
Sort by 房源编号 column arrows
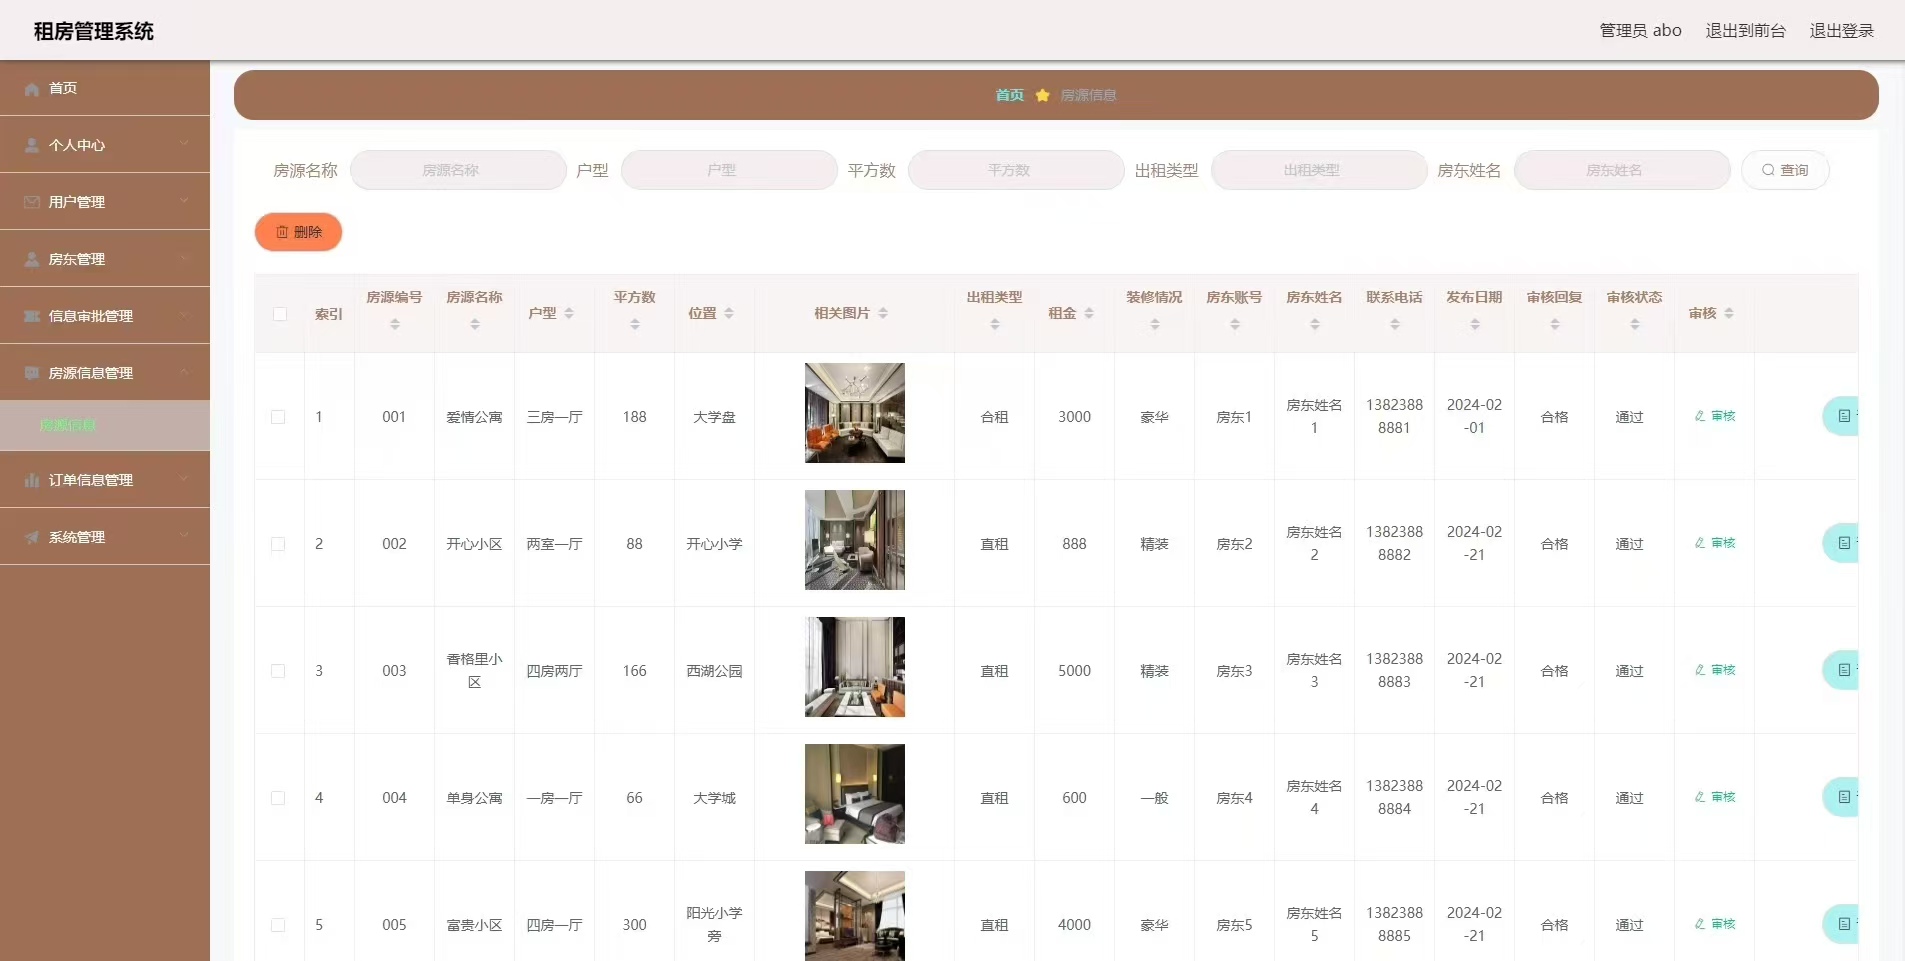[395, 324]
